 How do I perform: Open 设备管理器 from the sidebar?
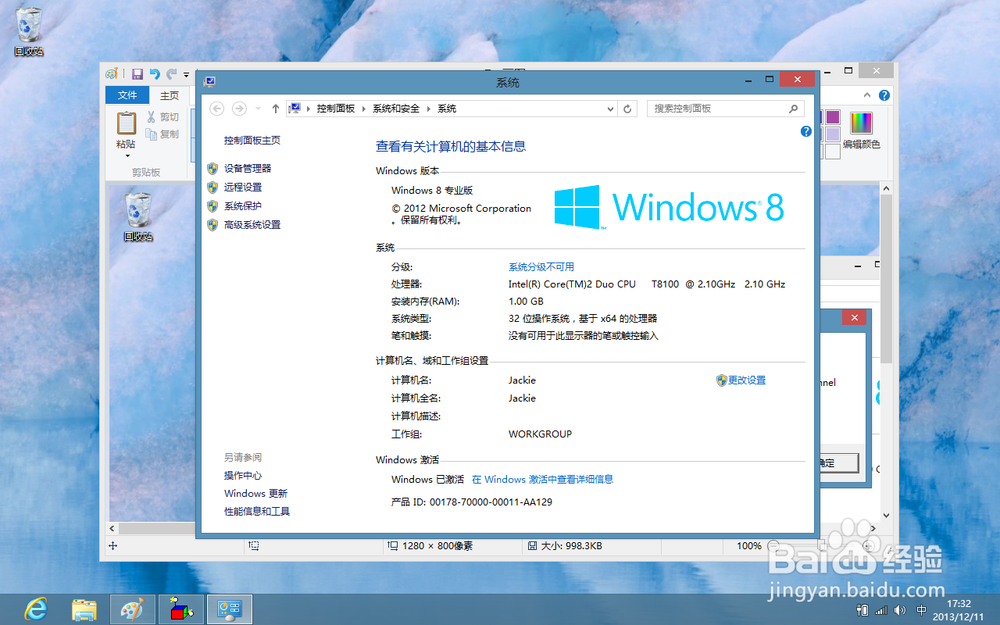coord(247,168)
